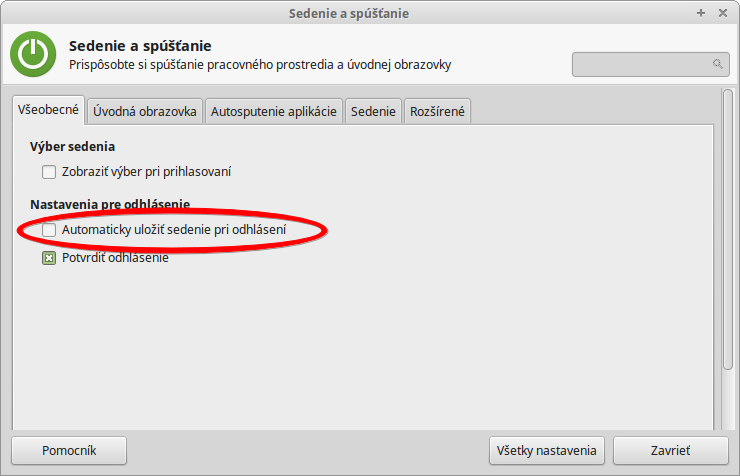This screenshot has width=740, height=476.
Task: Maximize the window with the plus icon
Action: coord(701,14)
